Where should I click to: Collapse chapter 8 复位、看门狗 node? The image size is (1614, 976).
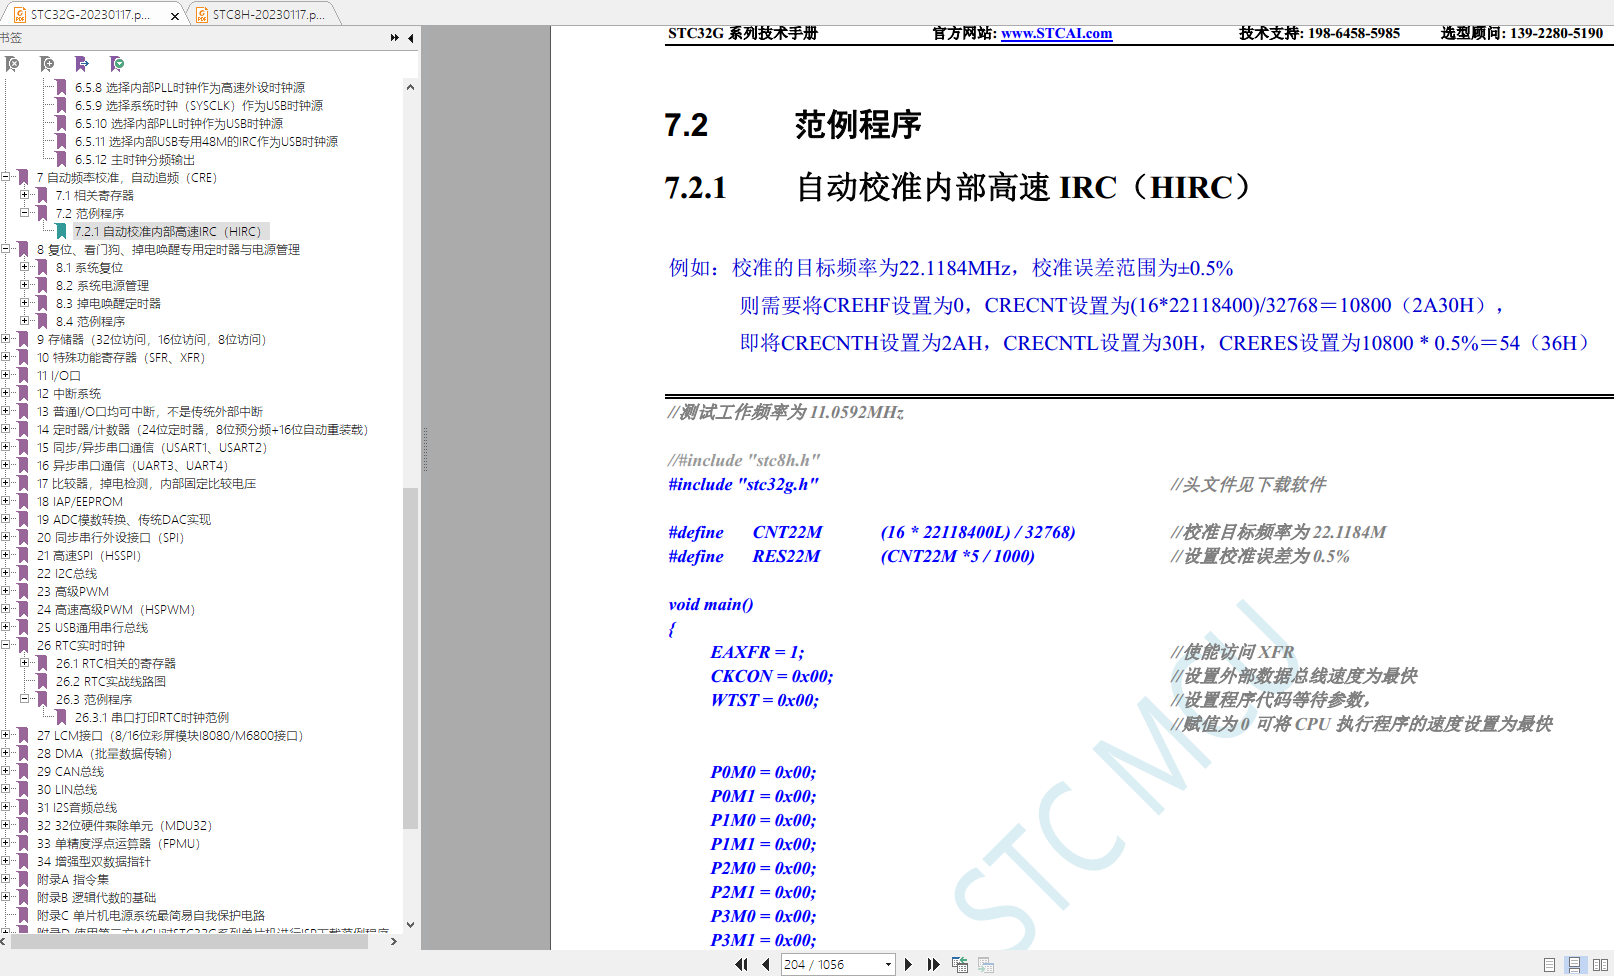[6, 249]
